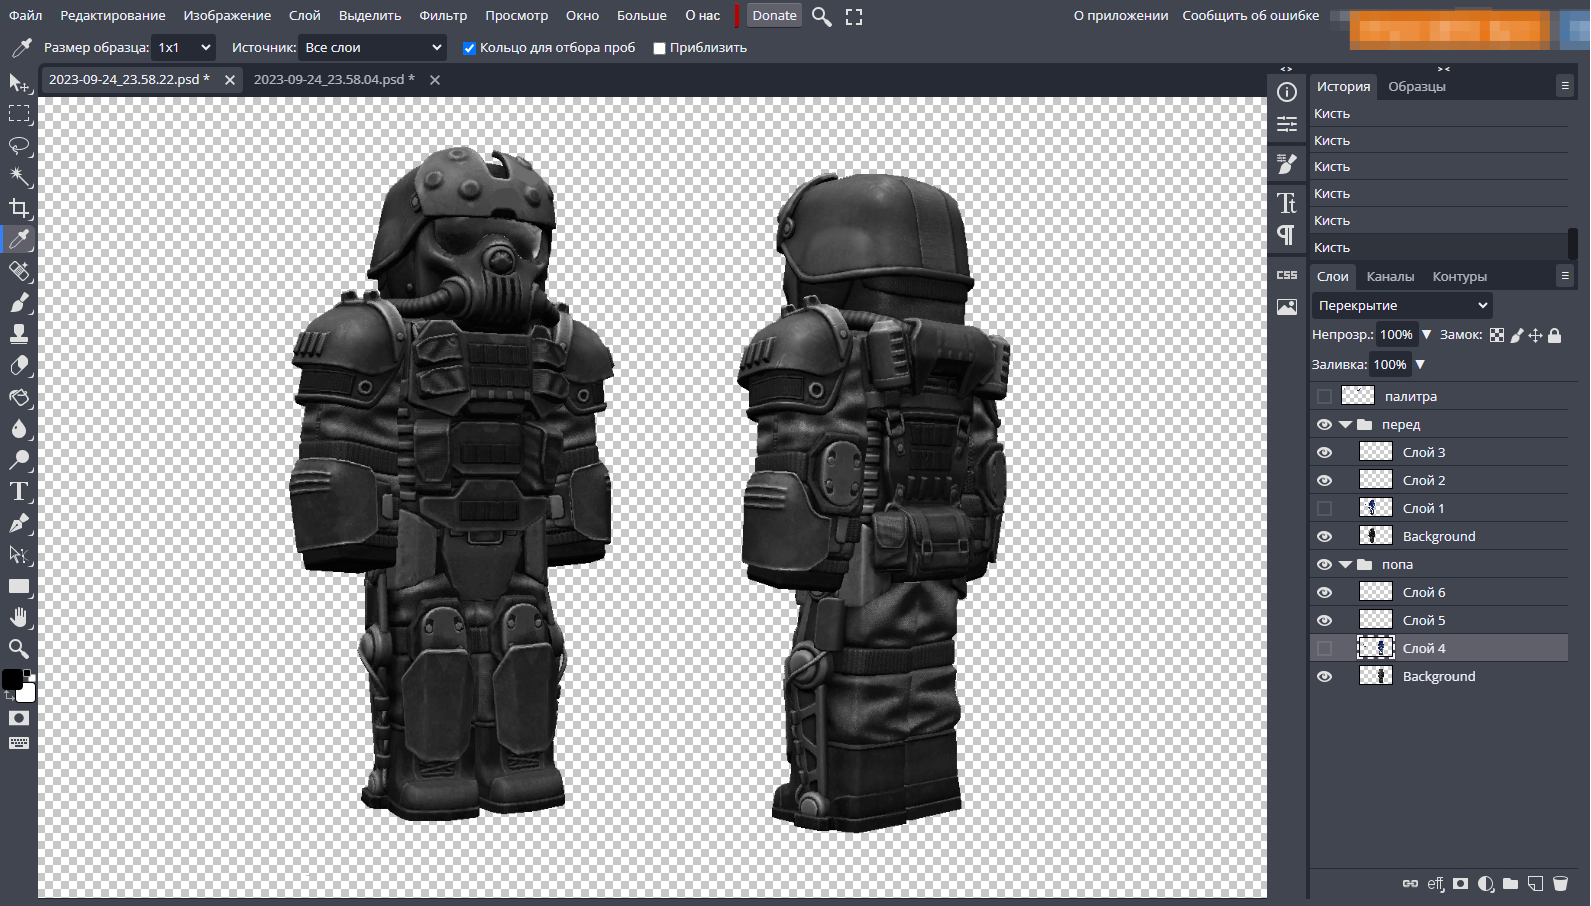Image resolution: width=1591 pixels, height=906 pixels.
Task: Open the 'Заливка' fill slider arrow
Action: tap(1420, 364)
